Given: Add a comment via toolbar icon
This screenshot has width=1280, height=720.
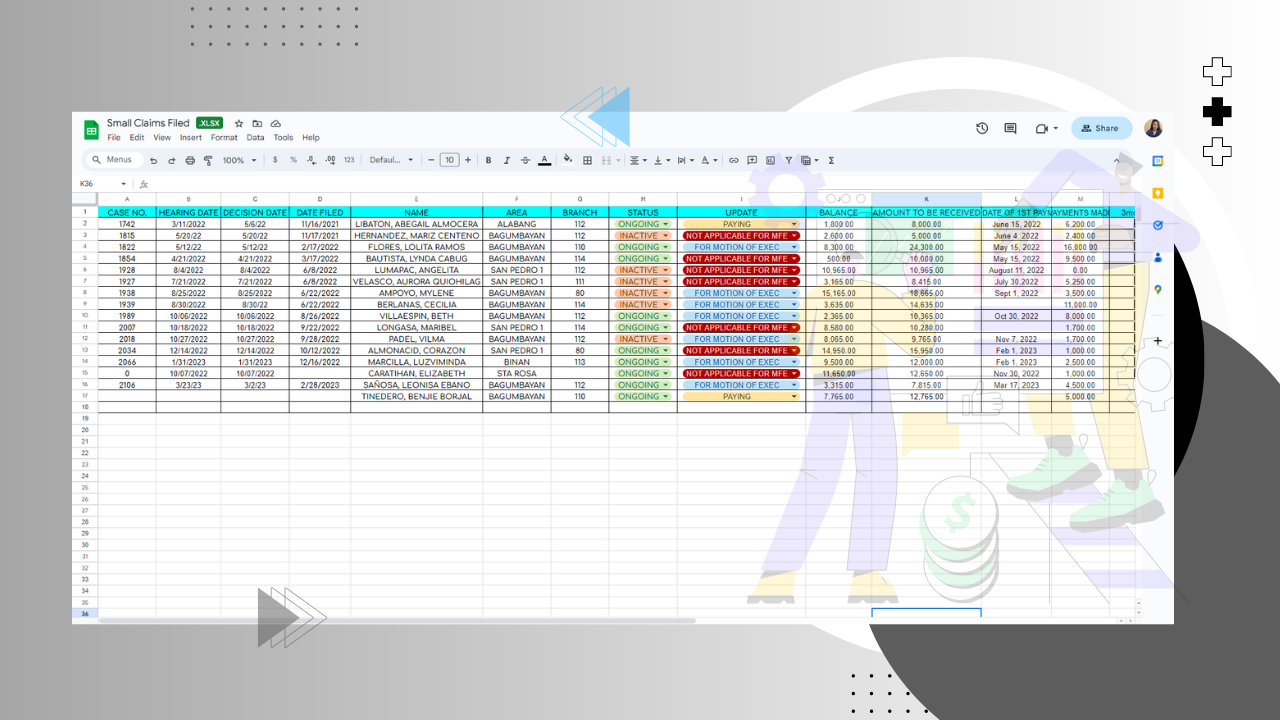Looking at the screenshot, I should tap(752, 160).
